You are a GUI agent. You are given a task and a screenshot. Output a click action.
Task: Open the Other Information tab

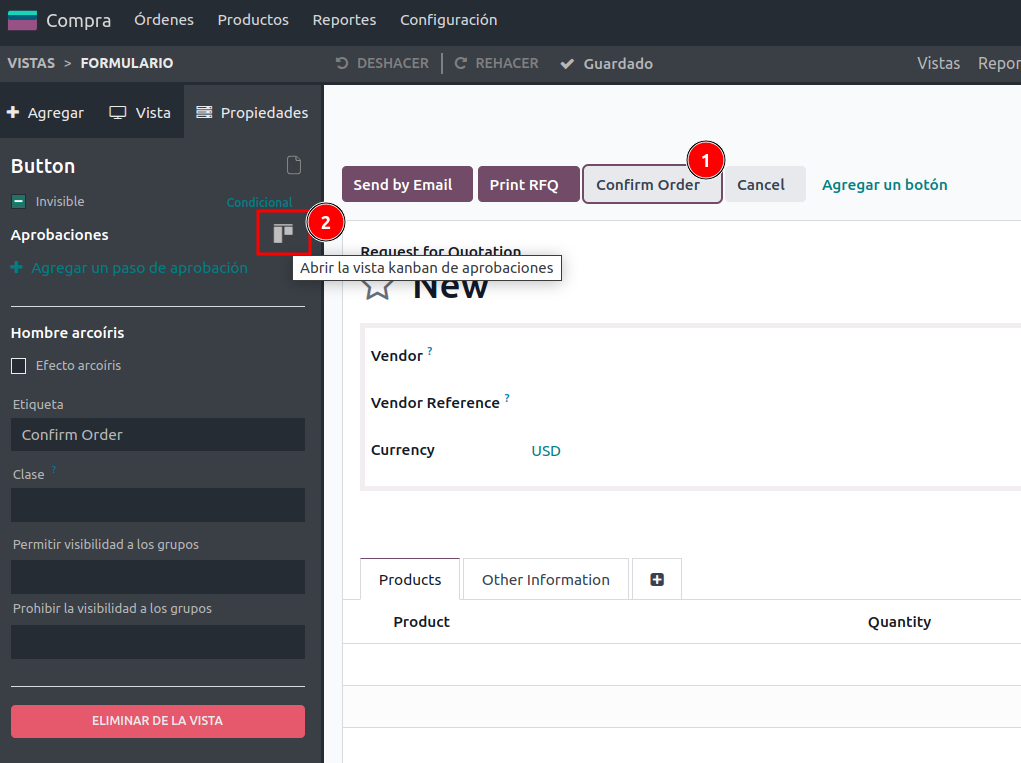[546, 579]
